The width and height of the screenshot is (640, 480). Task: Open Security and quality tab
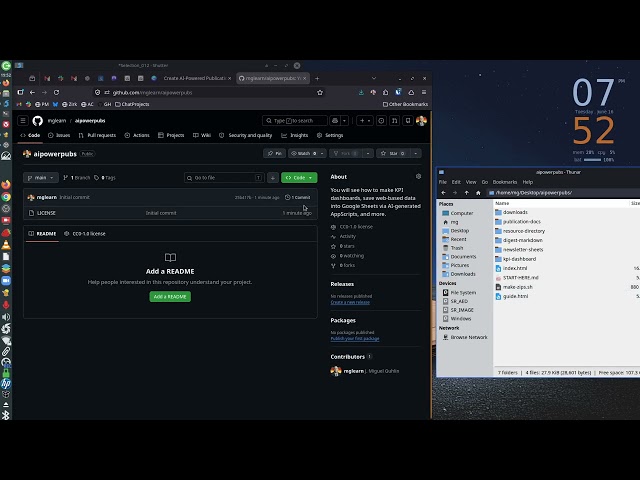[246, 135]
